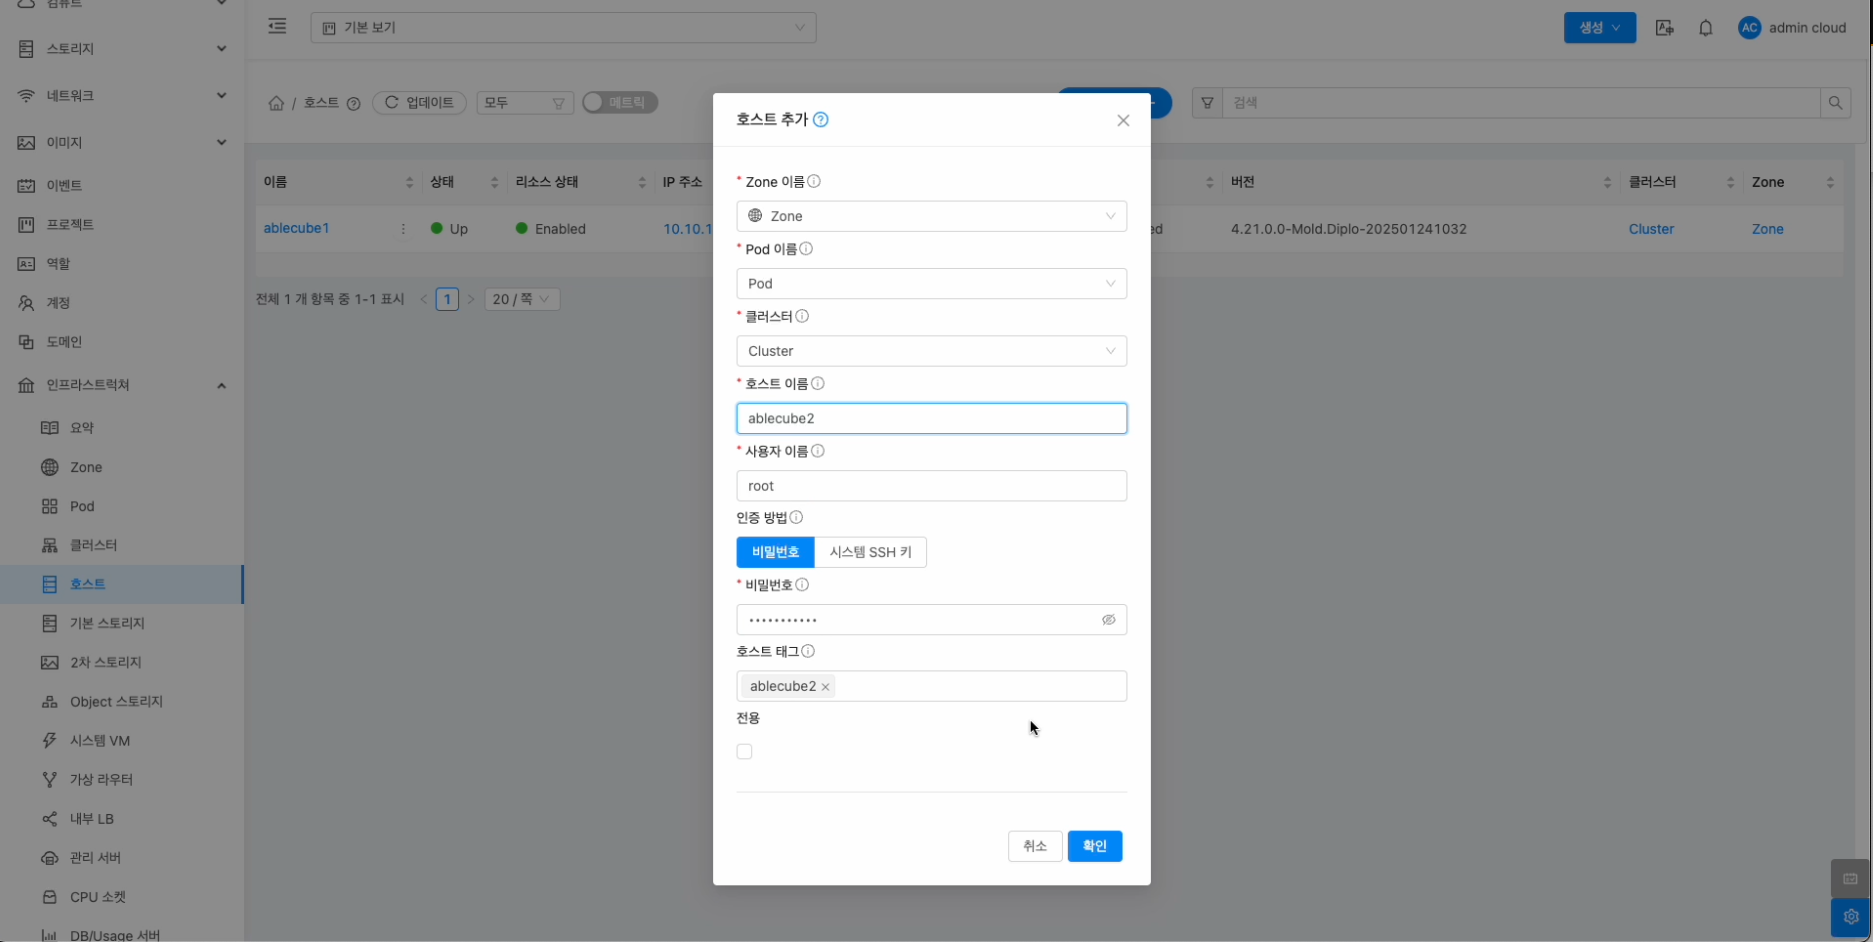Open the notifications bell

1706,28
